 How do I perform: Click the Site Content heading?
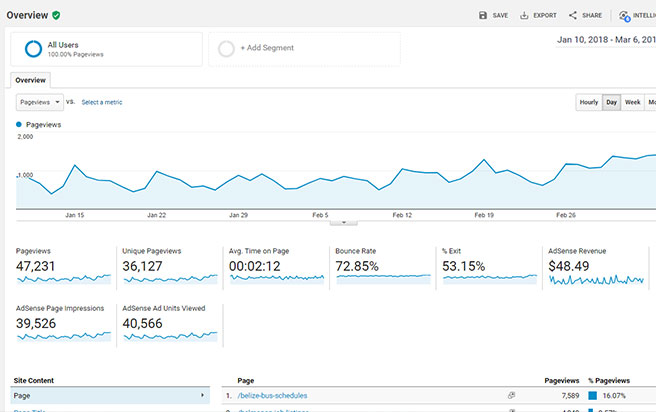coord(33,381)
